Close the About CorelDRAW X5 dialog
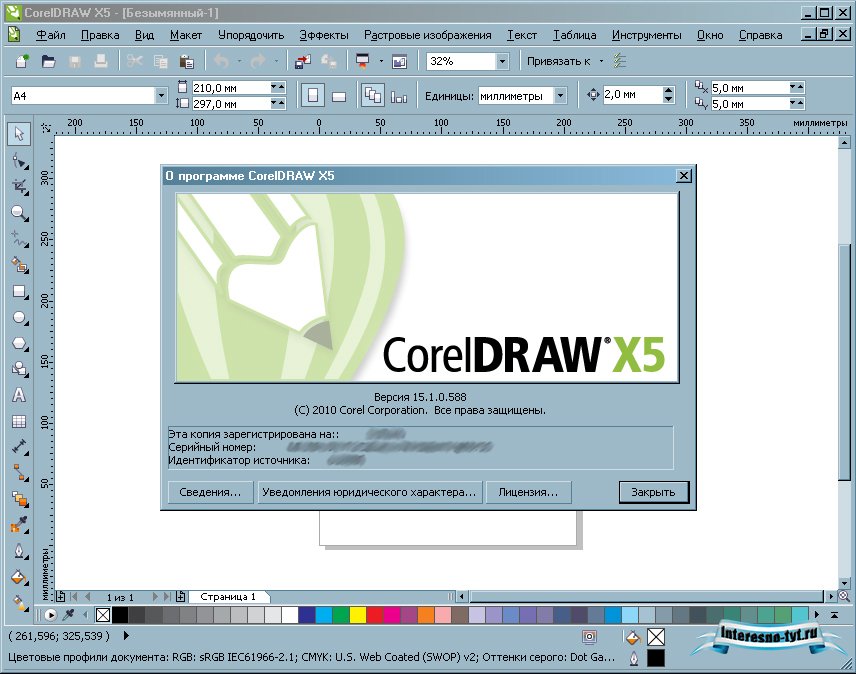The height and width of the screenshot is (674, 856). click(x=683, y=175)
